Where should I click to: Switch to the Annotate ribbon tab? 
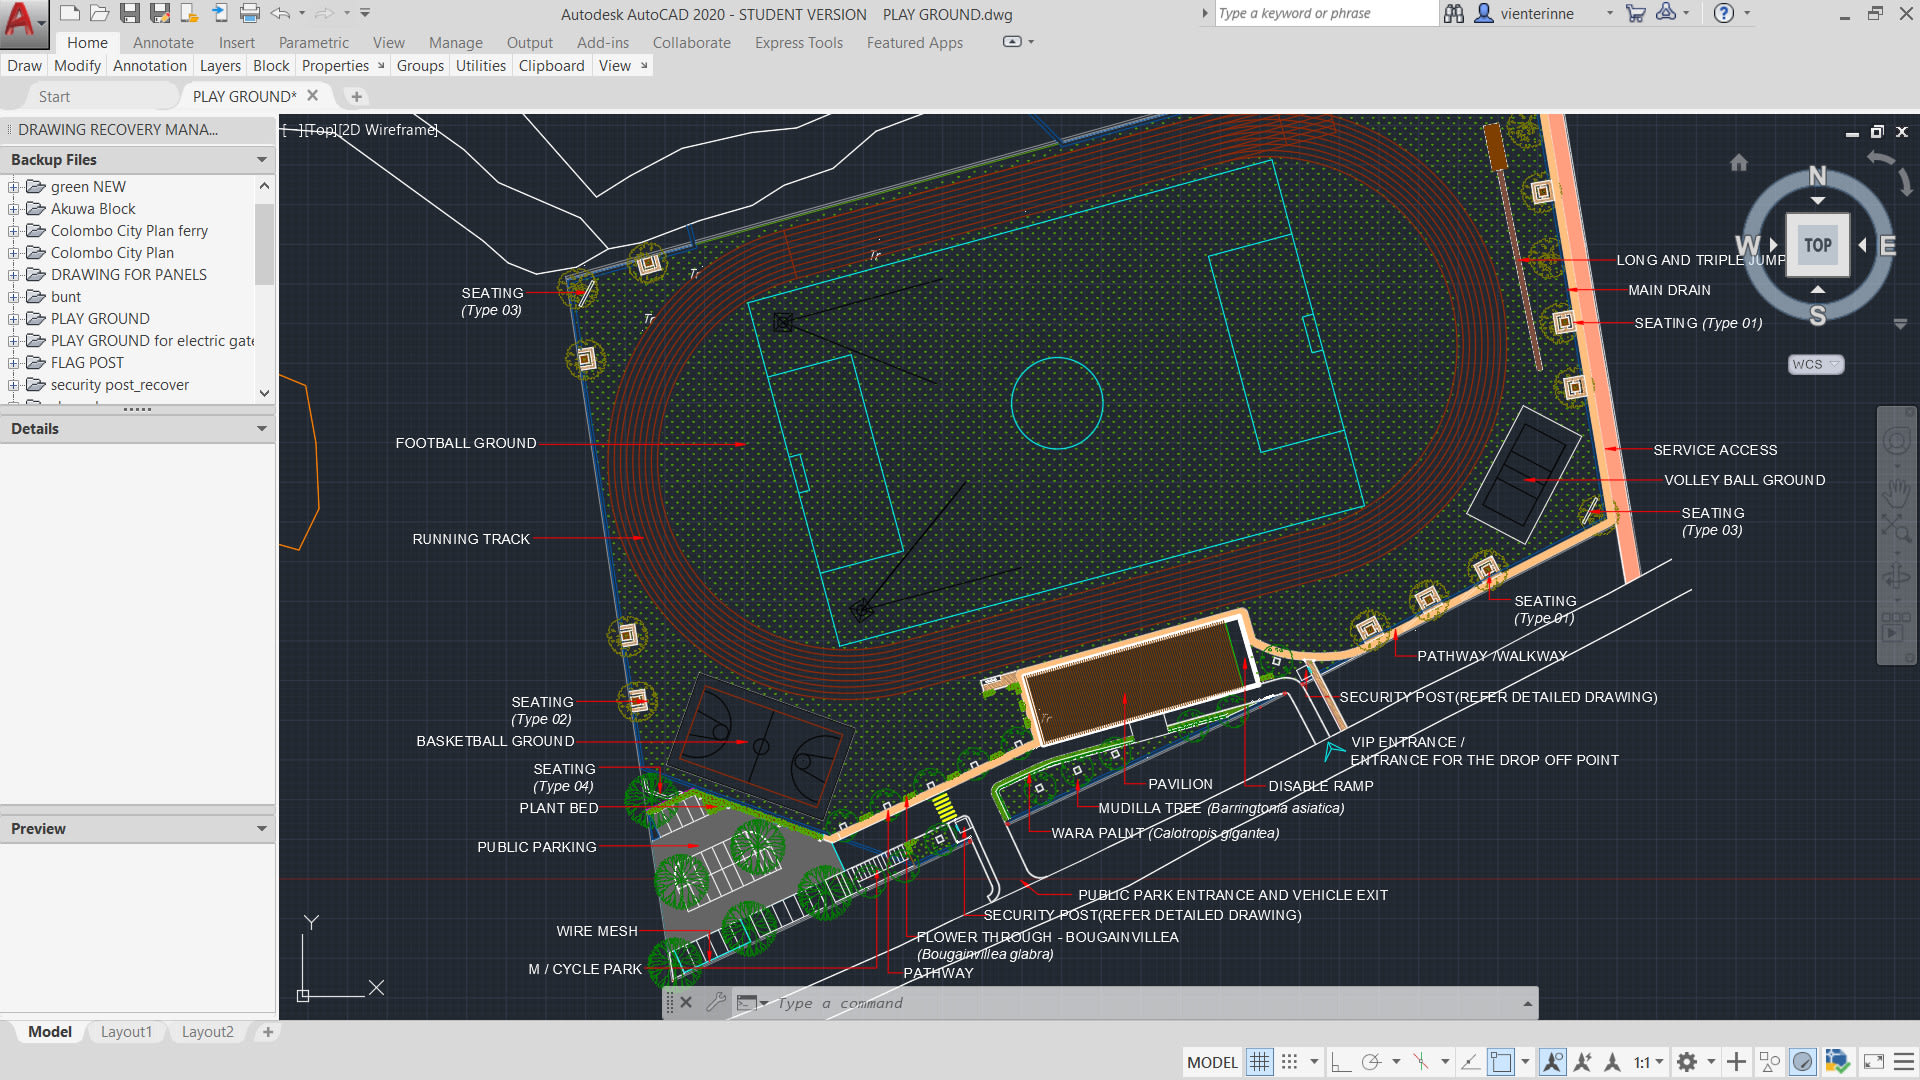point(162,43)
